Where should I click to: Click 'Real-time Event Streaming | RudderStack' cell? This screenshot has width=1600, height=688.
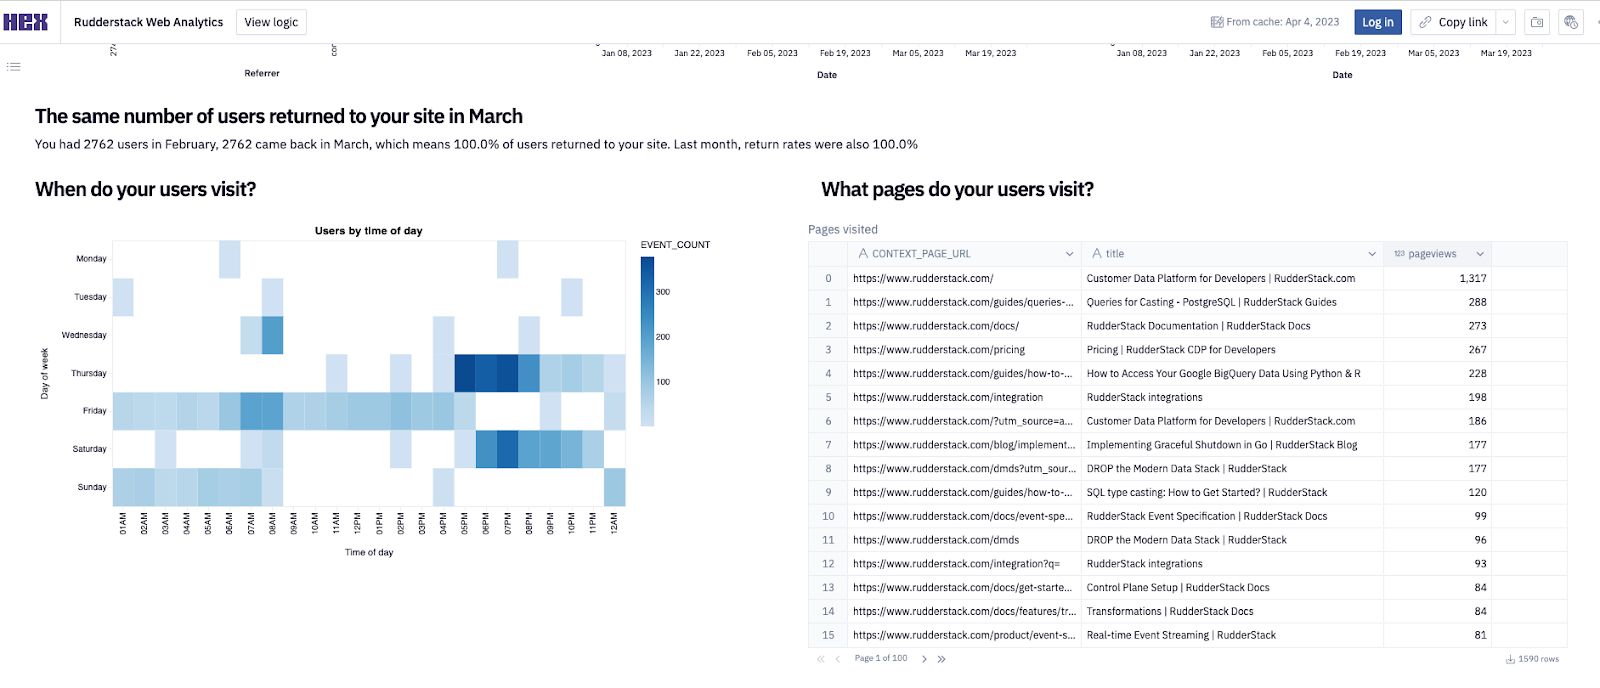(x=1233, y=635)
